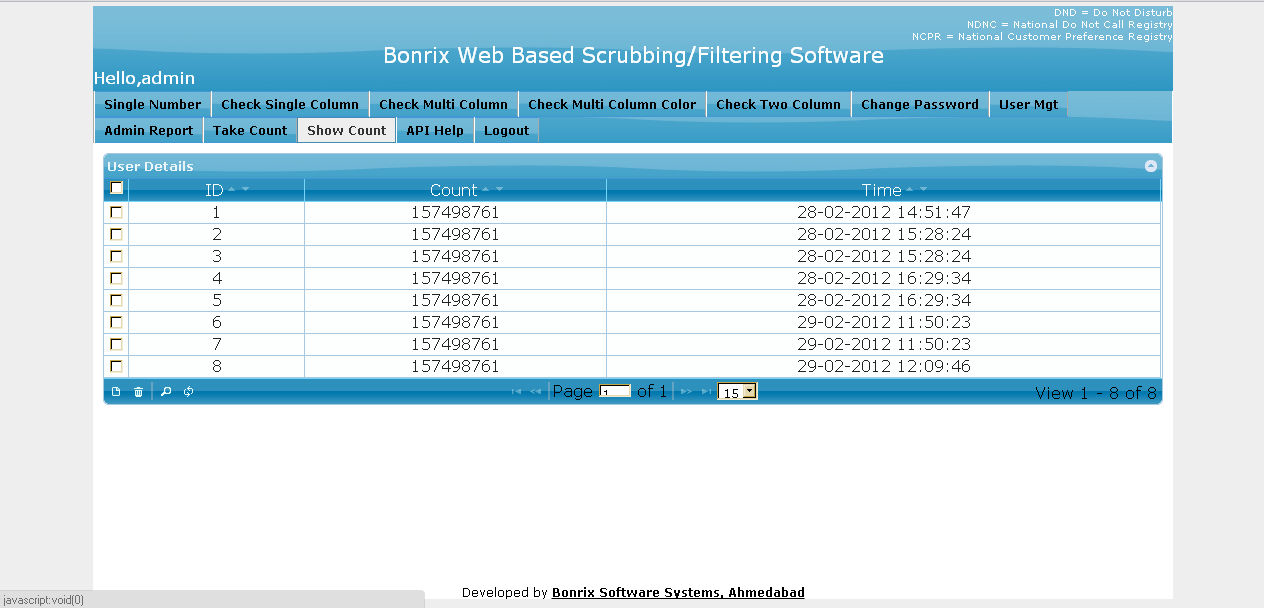Viewport: 1264px width, 608px height.
Task: Check the checkbox for row ID 1
Action: (117, 212)
